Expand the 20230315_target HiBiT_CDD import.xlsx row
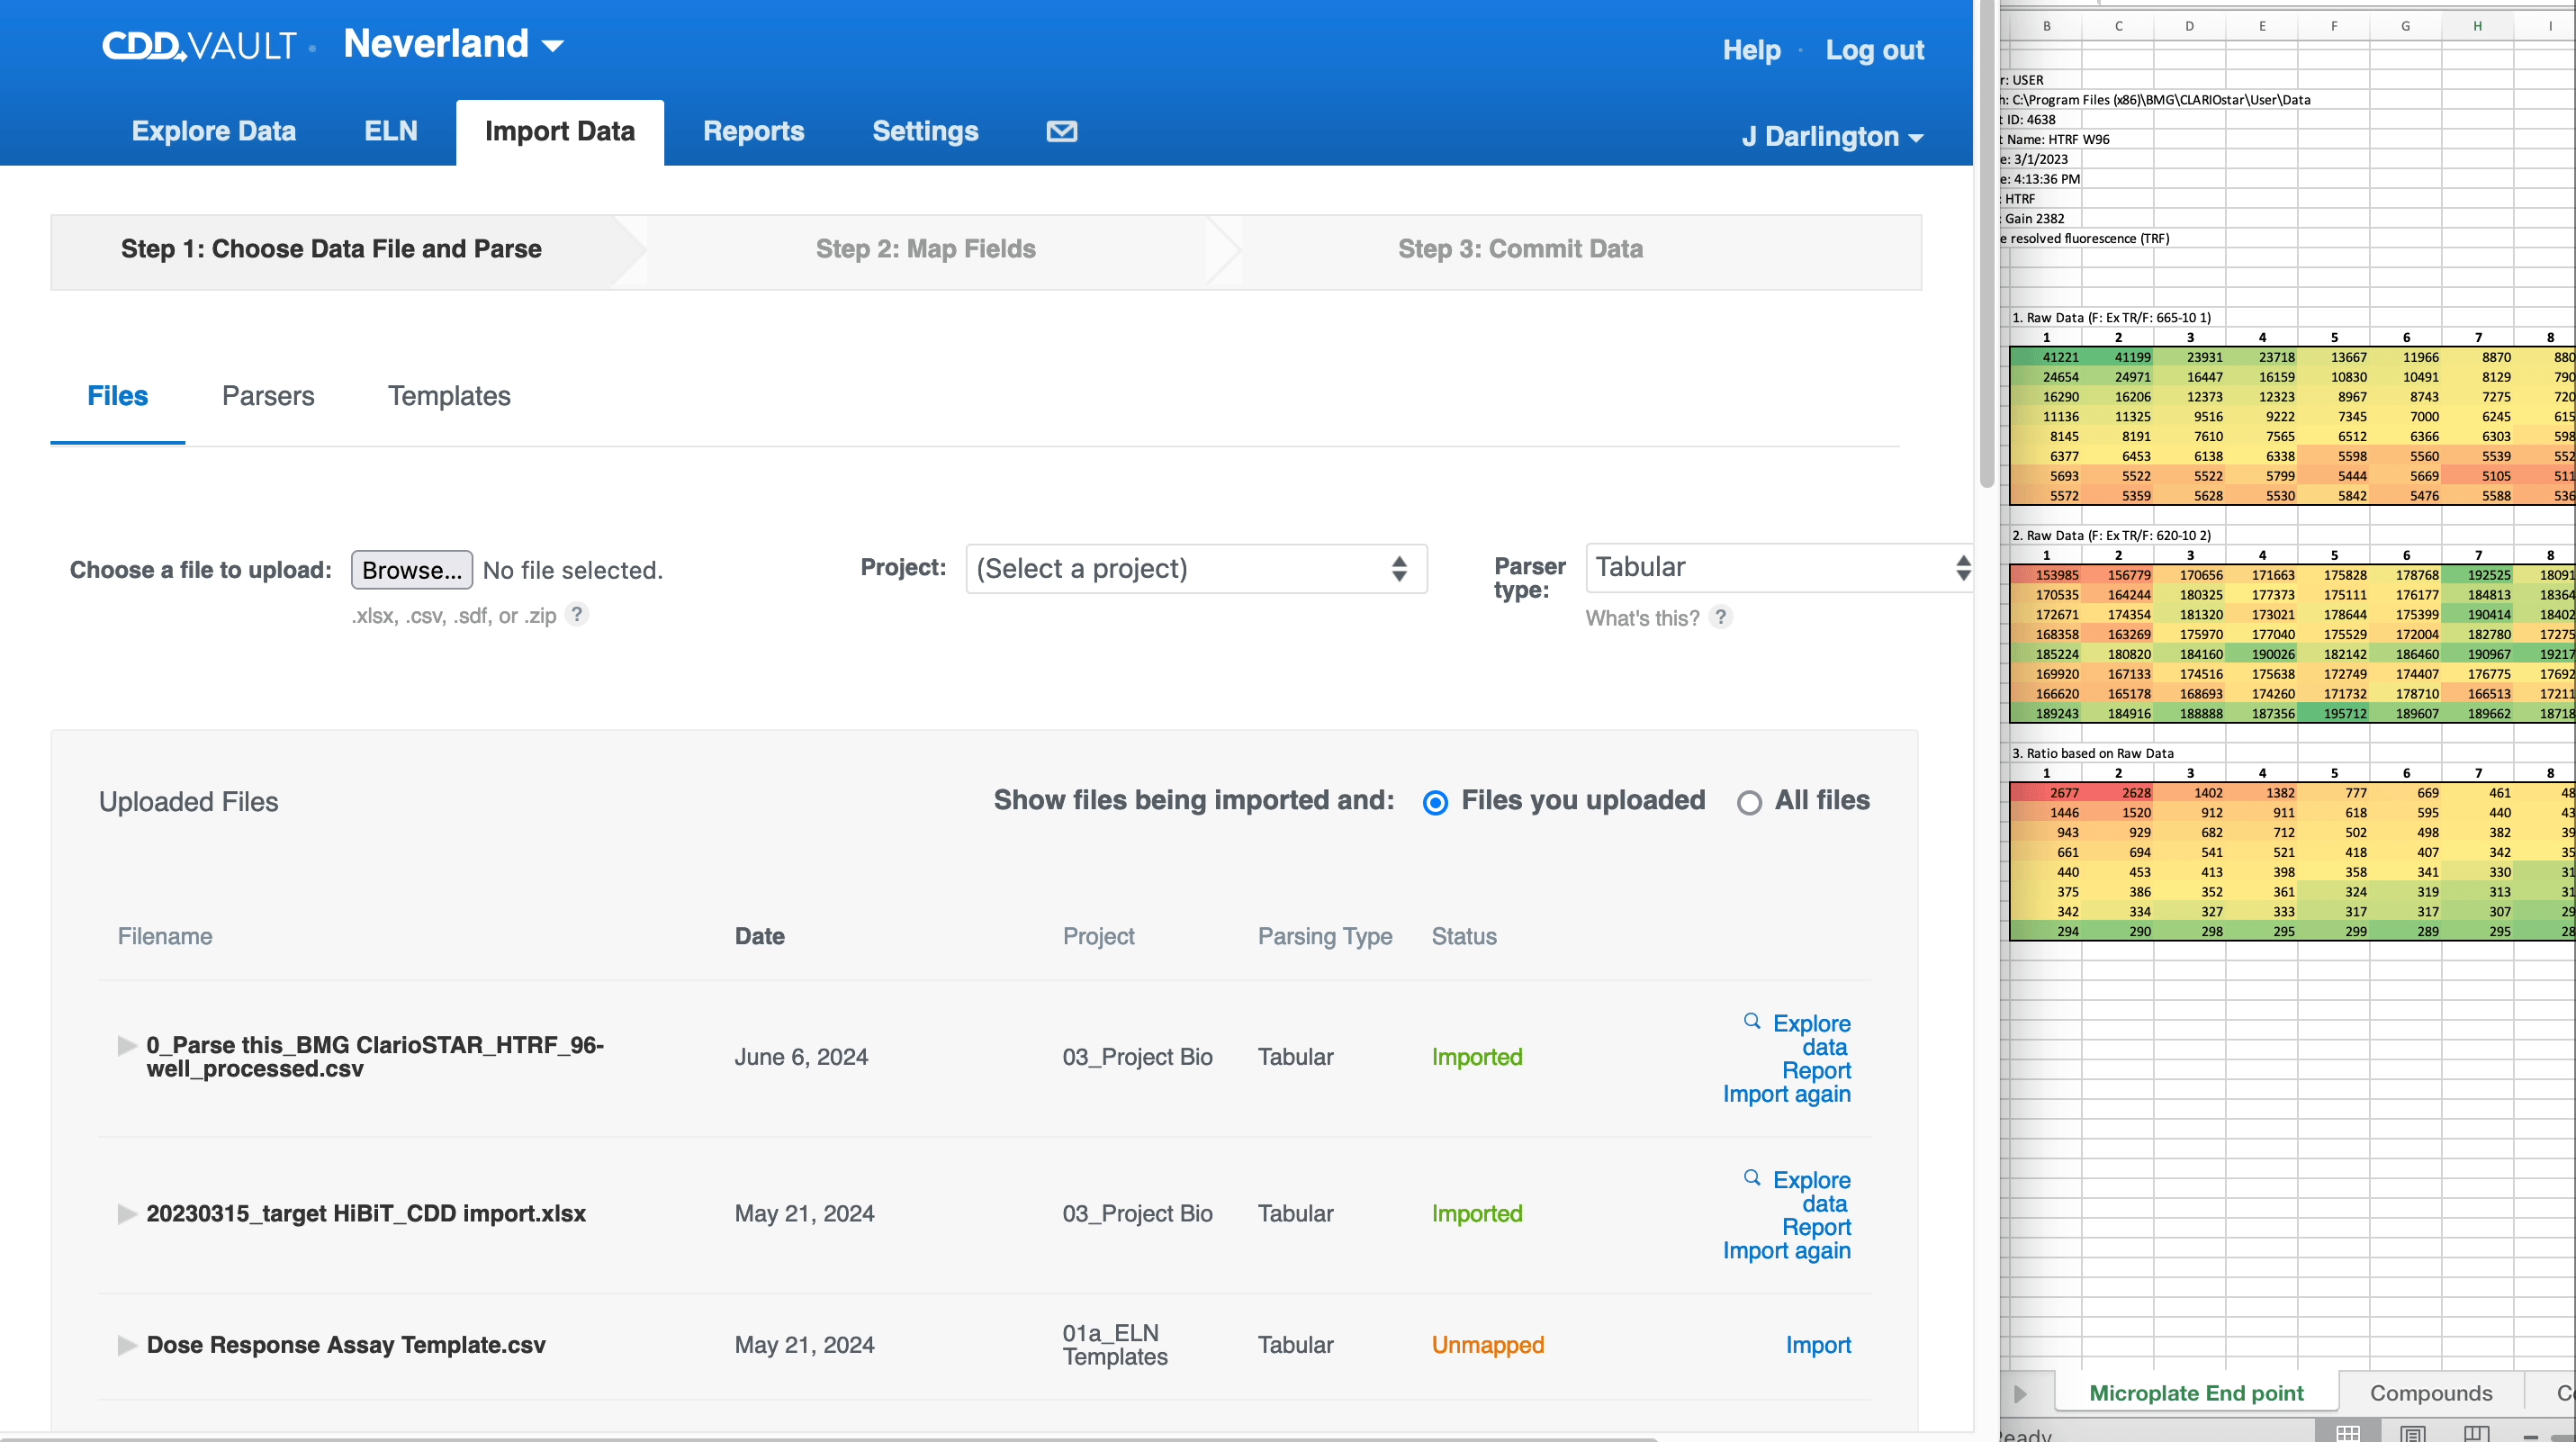 click(127, 1213)
